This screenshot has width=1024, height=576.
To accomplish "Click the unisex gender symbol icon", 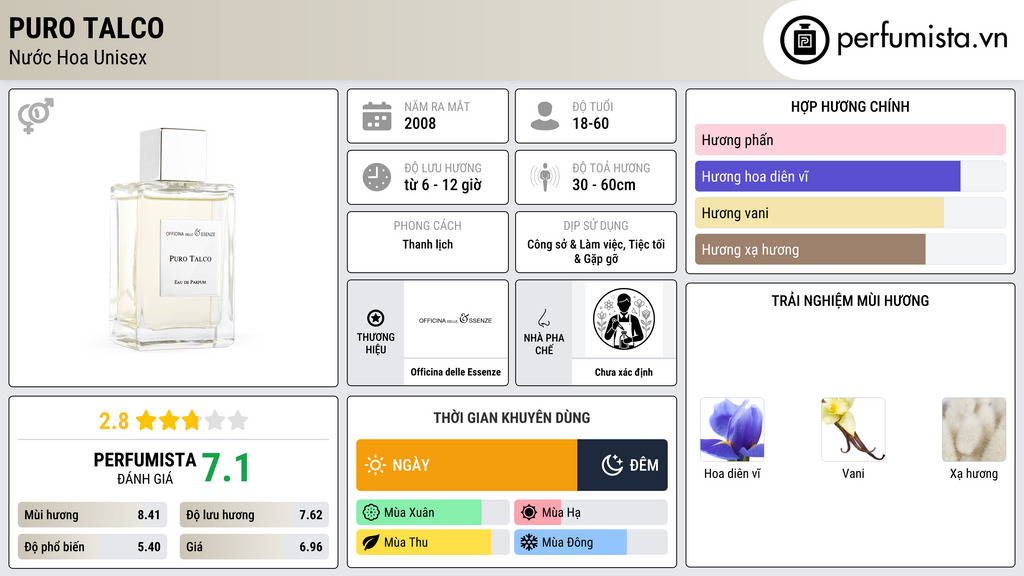I will point(35,116).
